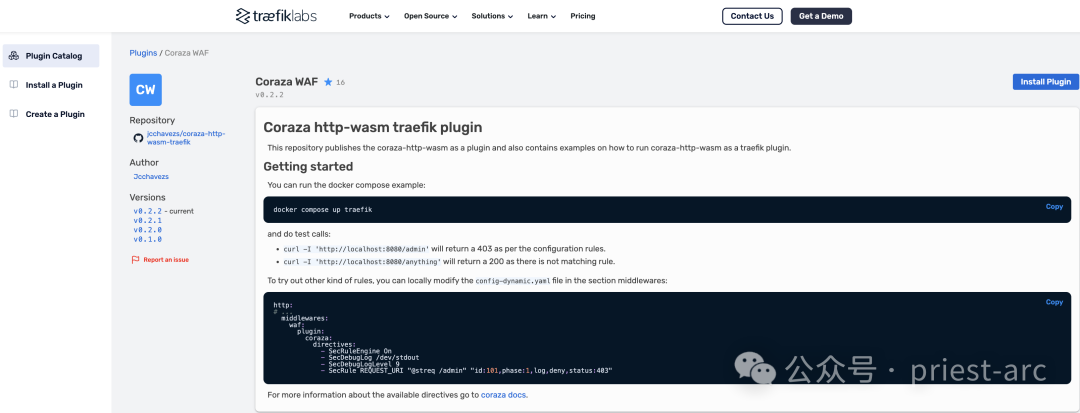The image size is (1080, 413).
Task: Click Report an issue link
Action: click(x=166, y=260)
